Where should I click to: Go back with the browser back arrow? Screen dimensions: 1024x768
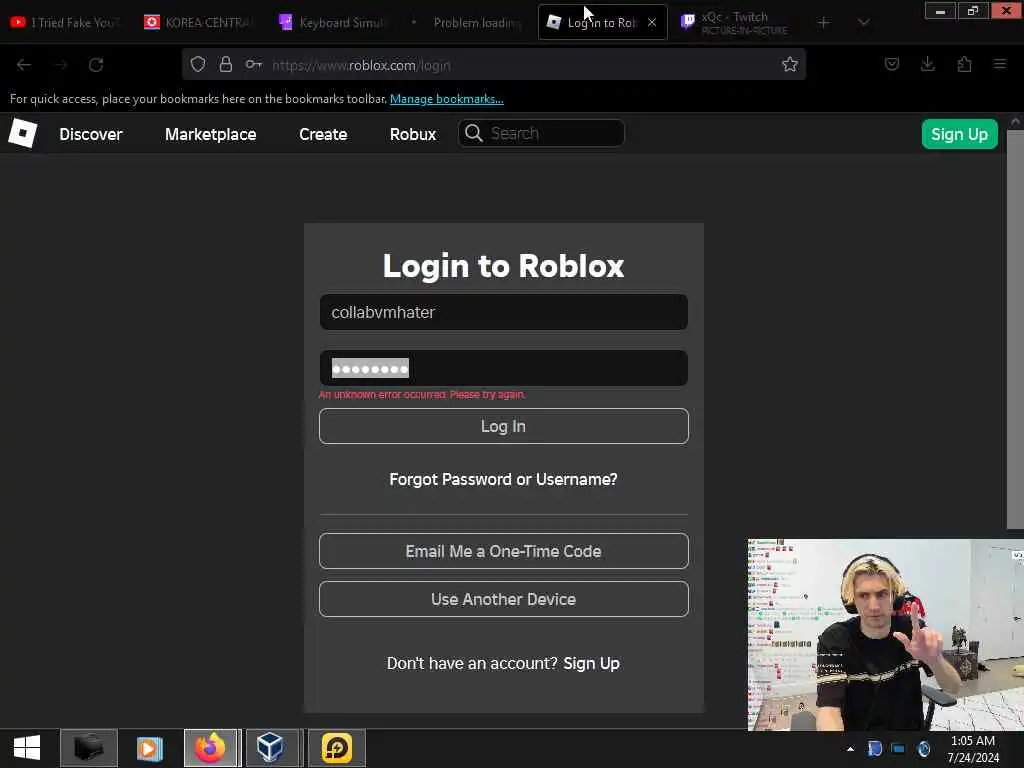coord(24,65)
